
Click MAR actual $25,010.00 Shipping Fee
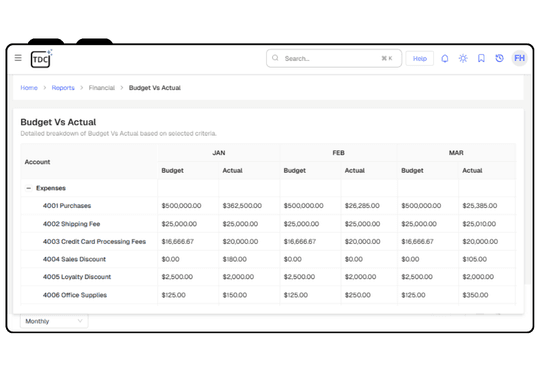click(x=479, y=224)
